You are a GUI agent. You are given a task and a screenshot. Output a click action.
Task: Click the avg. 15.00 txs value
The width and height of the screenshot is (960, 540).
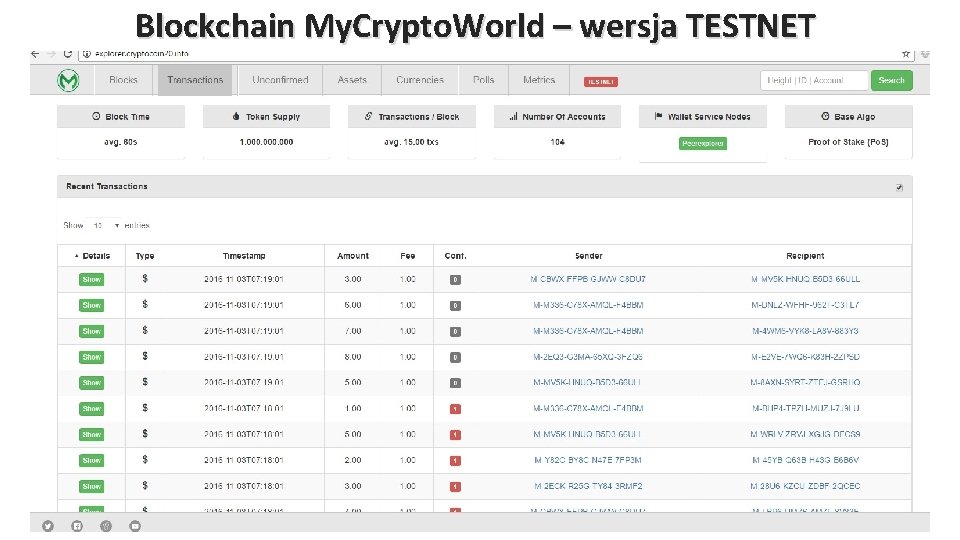tap(411, 142)
